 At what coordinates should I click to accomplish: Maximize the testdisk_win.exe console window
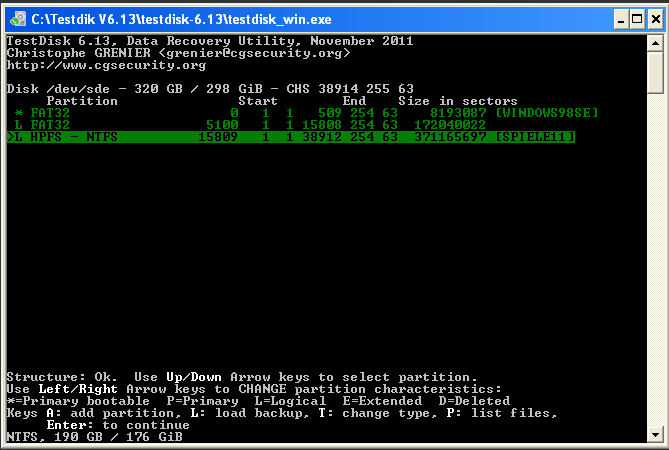tap(638, 20)
